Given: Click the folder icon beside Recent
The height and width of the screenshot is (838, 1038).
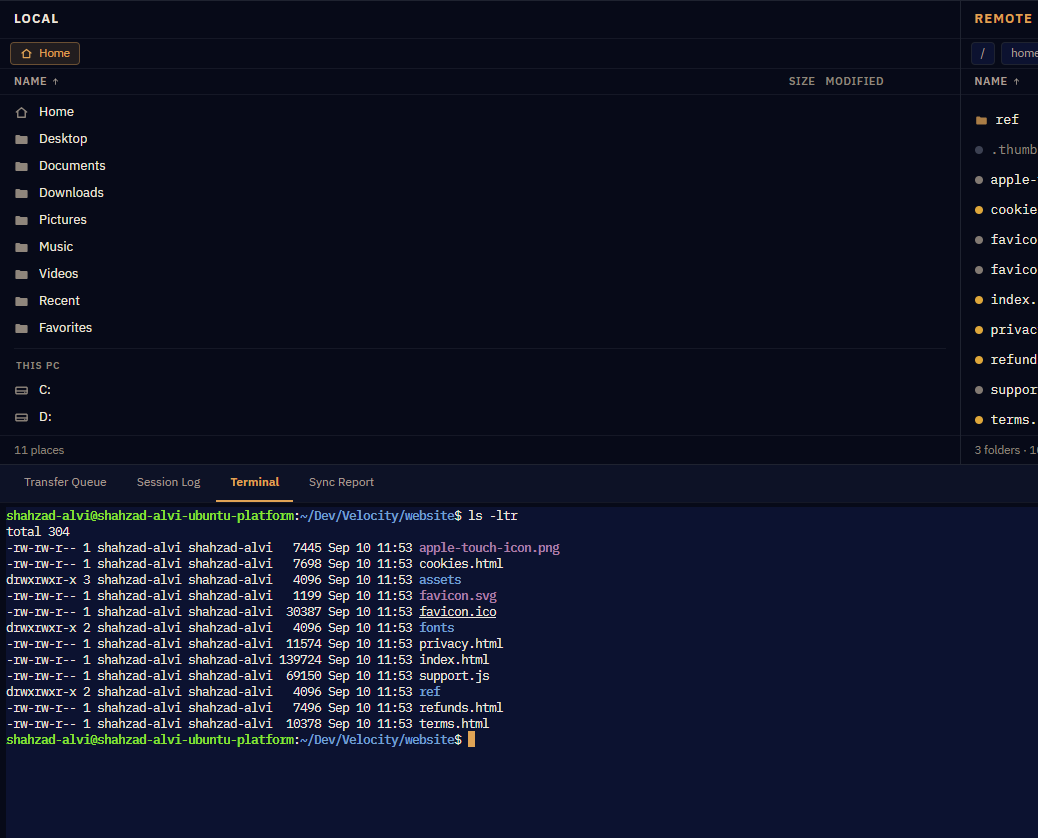Looking at the screenshot, I should click(x=22, y=301).
